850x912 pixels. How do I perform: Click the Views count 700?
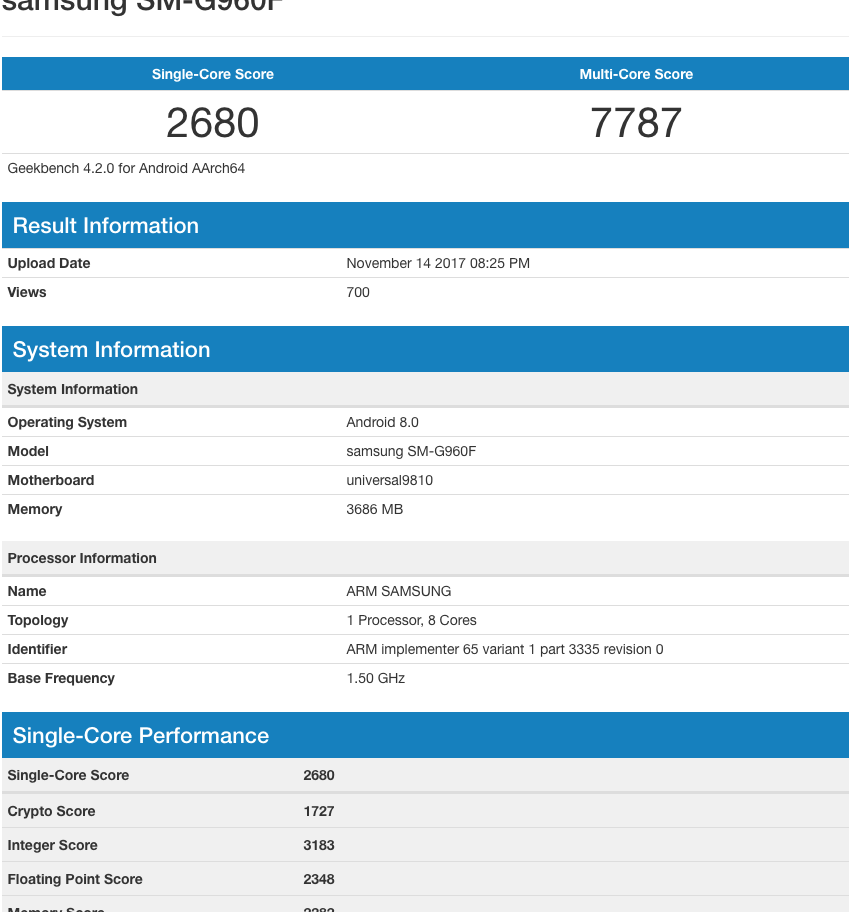(x=357, y=292)
